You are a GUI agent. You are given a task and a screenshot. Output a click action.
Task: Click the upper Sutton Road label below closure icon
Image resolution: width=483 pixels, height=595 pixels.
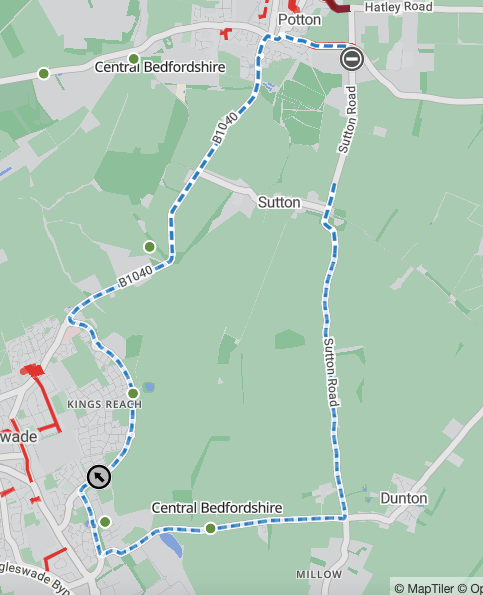348,120
